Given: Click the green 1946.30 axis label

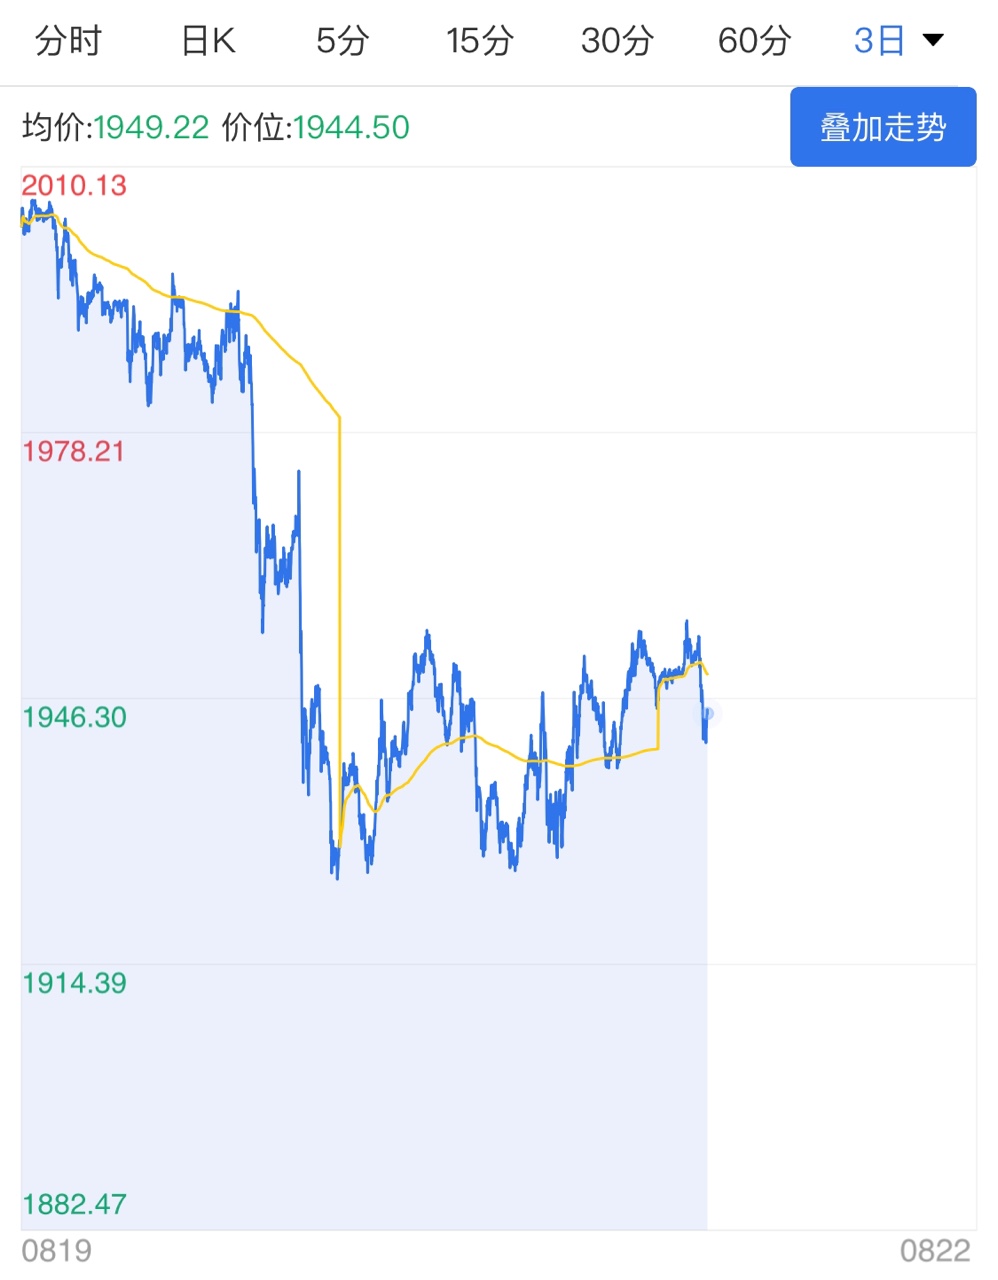Looking at the screenshot, I should click(x=74, y=717).
